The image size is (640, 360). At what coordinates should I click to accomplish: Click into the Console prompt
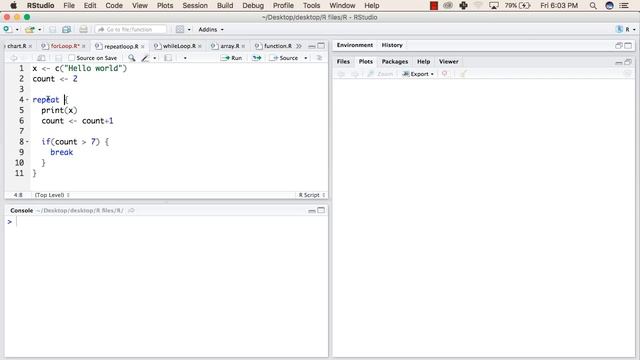coord(166,222)
